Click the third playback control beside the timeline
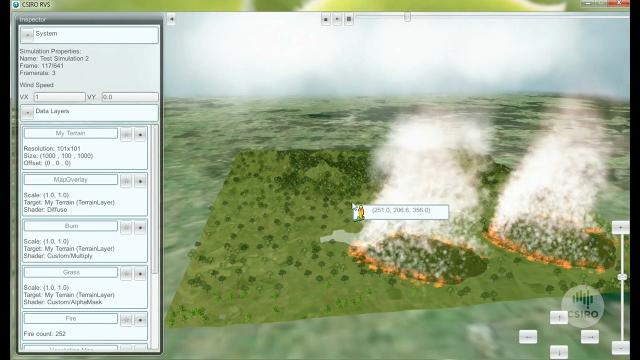The height and width of the screenshot is (360, 640). [349, 19]
